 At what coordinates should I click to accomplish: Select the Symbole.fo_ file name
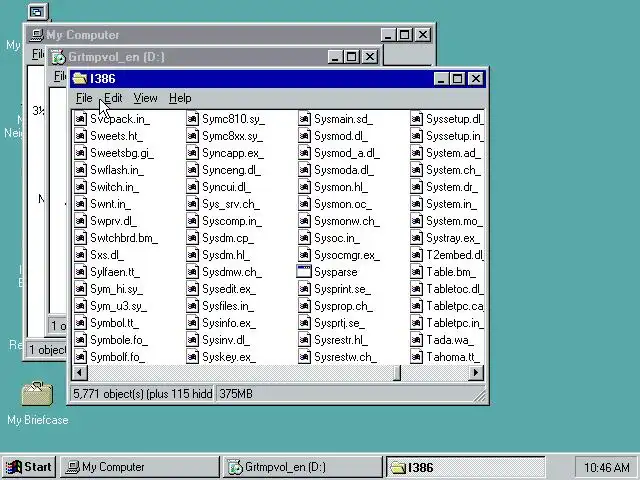coord(119,340)
